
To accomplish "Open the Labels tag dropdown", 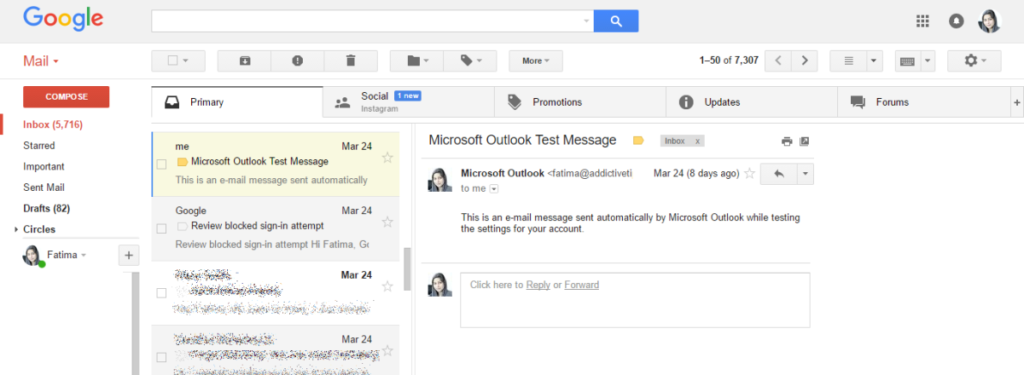I will click(470, 61).
